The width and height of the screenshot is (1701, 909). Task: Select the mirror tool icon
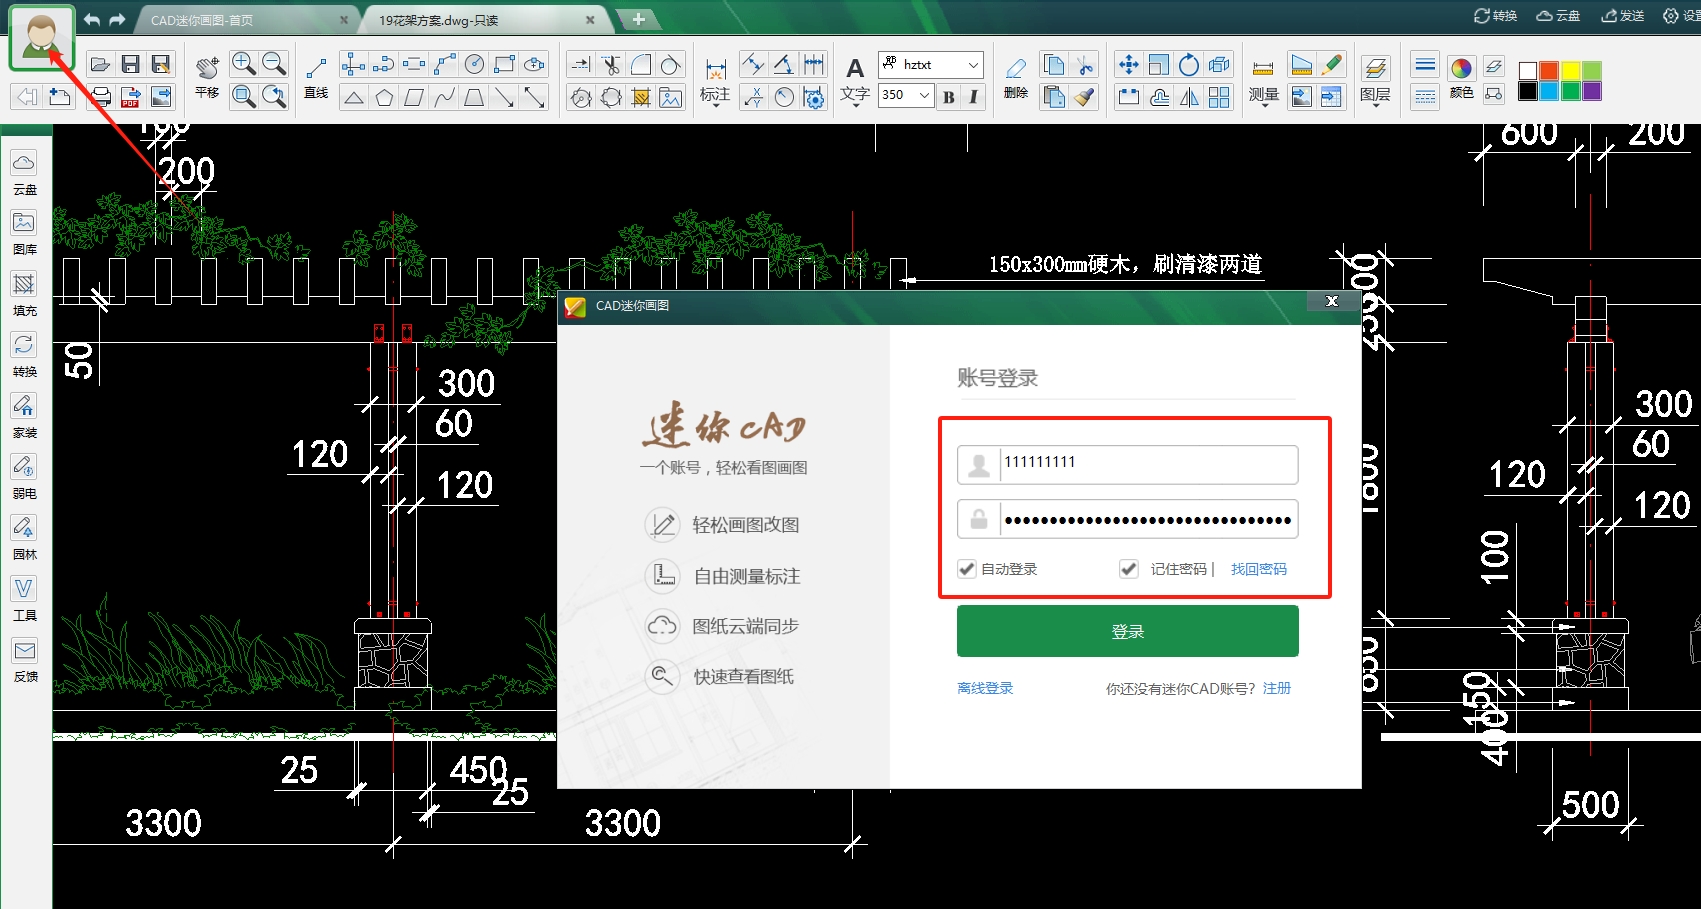pyautogui.click(x=1188, y=97)
